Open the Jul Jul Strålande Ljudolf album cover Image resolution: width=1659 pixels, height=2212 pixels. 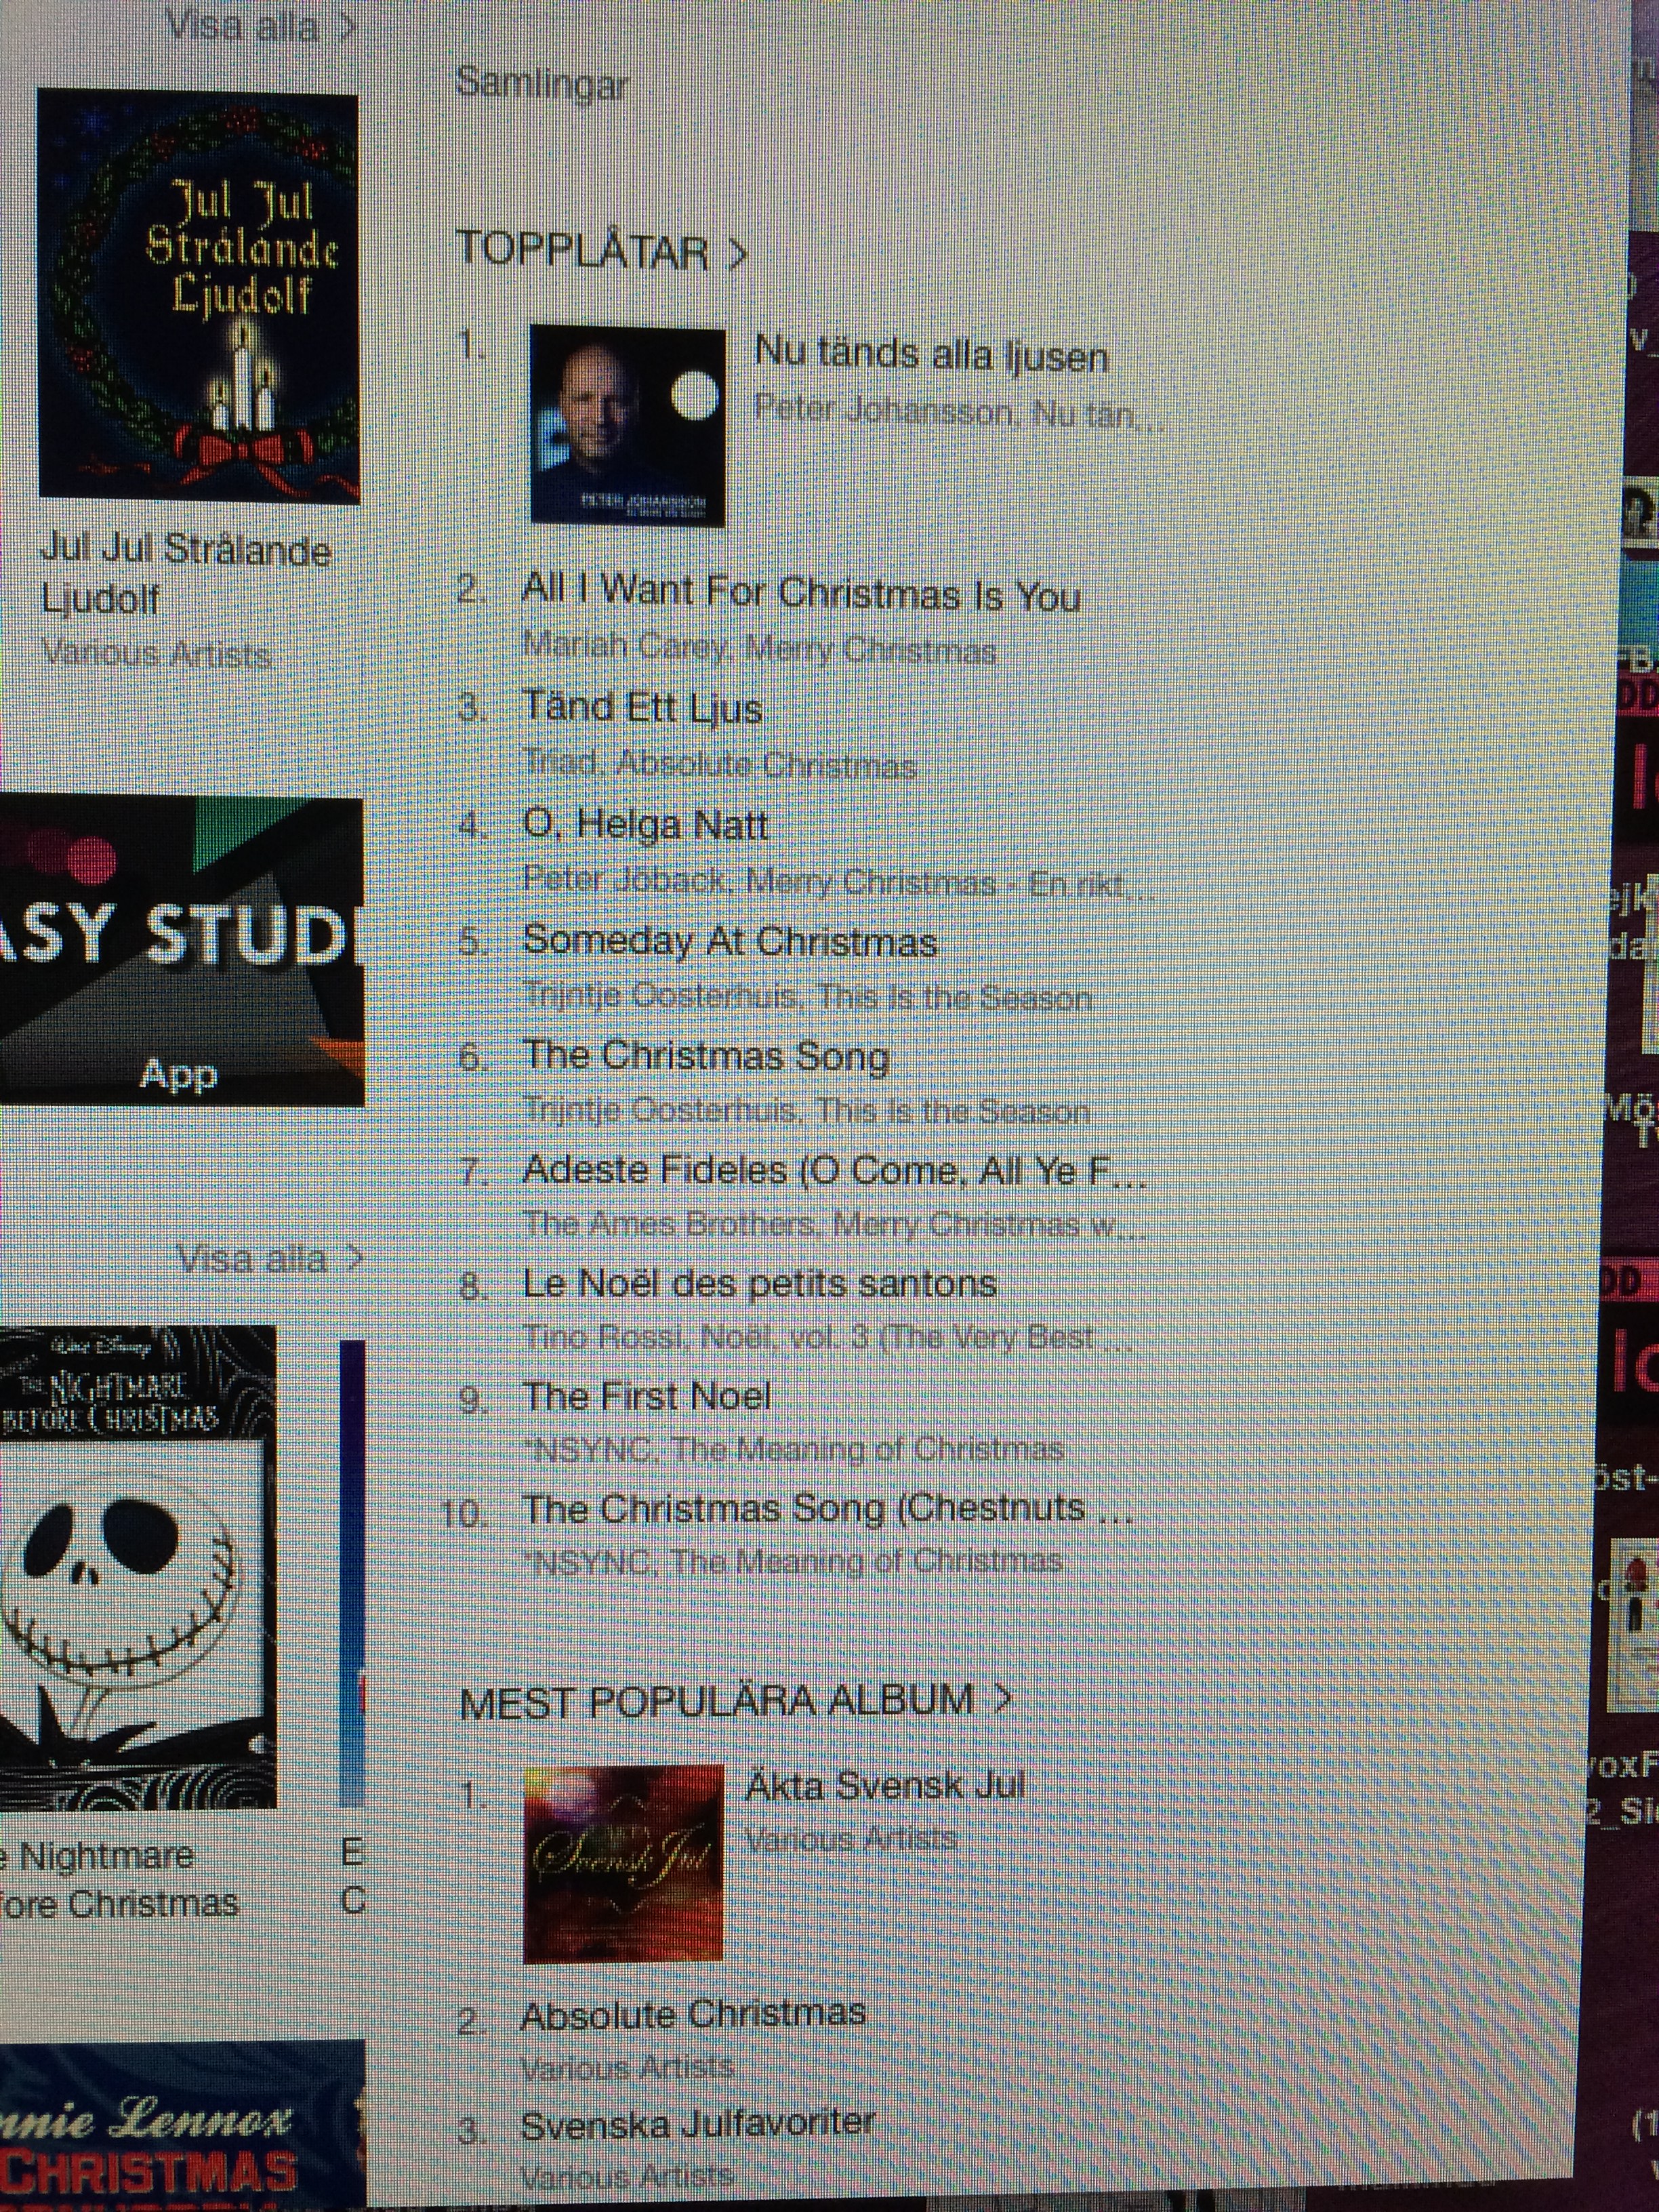(199, 296)
